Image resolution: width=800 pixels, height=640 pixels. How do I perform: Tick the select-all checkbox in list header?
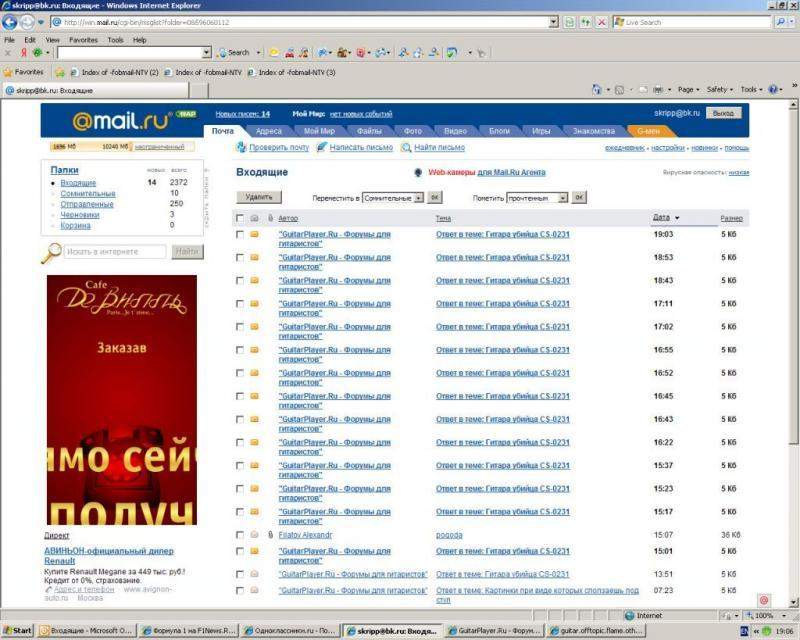239,218
